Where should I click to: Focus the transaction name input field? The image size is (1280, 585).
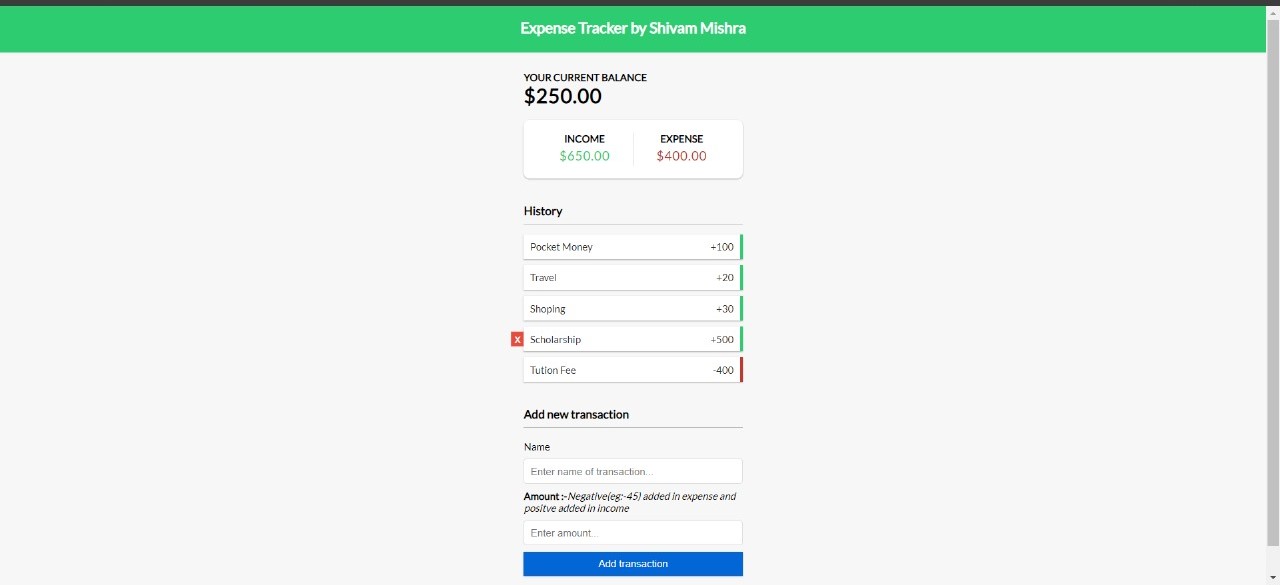point(632,471)
